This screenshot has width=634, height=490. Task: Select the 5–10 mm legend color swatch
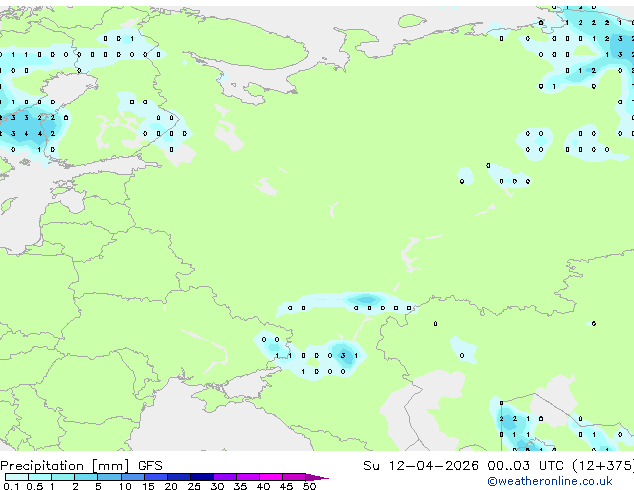109,477
